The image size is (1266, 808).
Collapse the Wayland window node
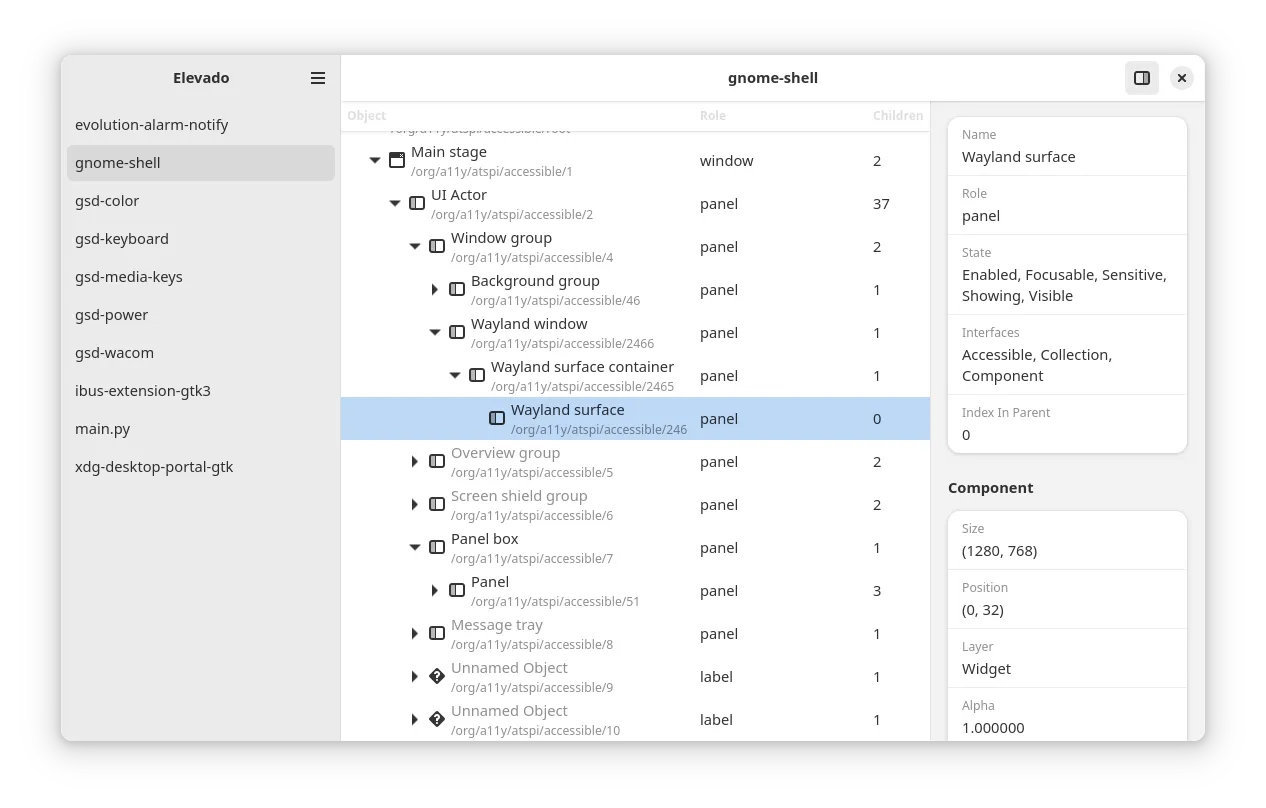[x=435, y=332]
